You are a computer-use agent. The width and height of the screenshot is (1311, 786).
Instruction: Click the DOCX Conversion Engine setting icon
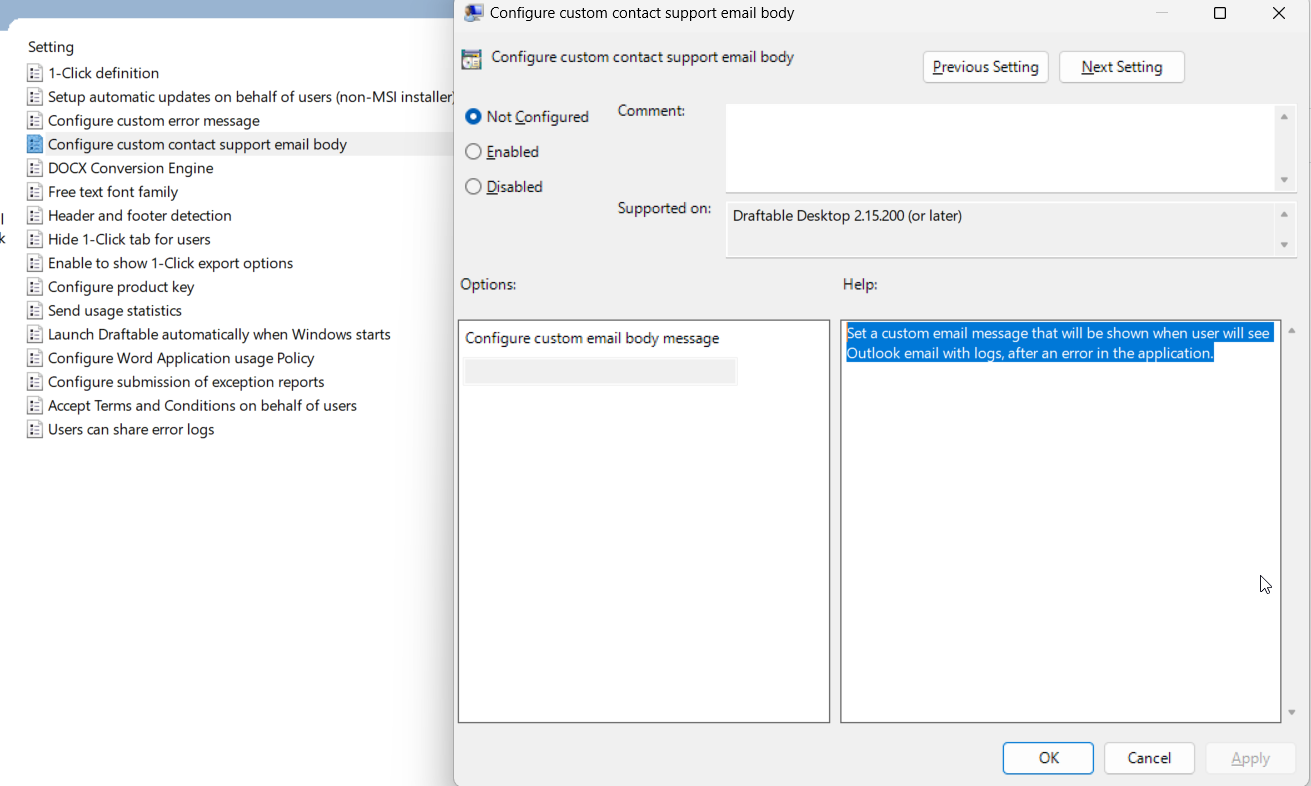33,167
